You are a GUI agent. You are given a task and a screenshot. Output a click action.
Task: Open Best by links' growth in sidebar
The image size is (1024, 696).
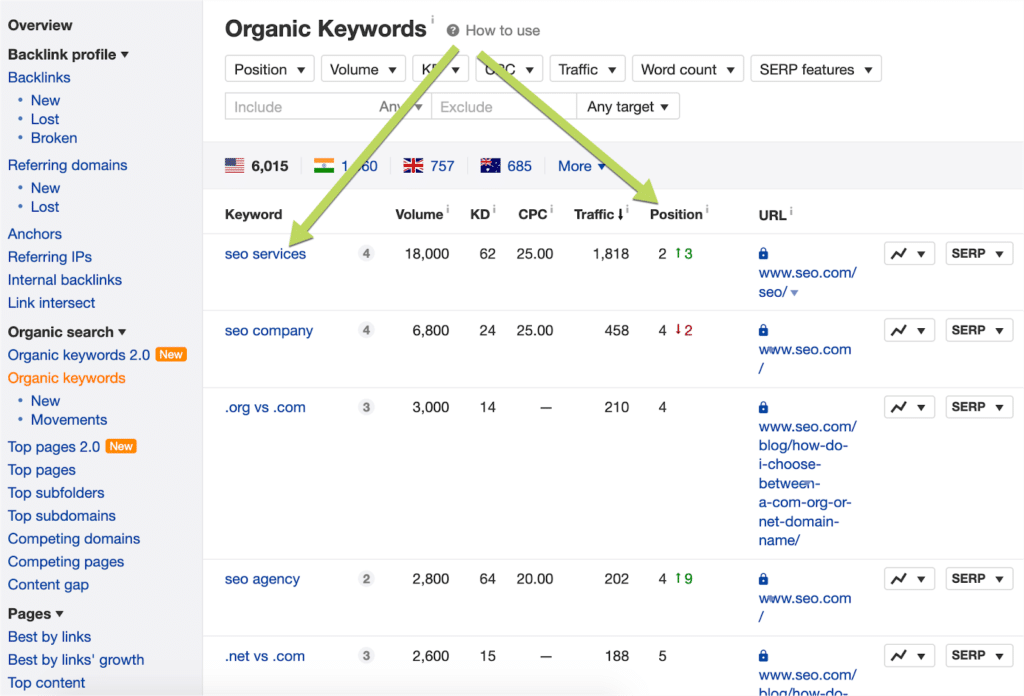click(76, 660)
